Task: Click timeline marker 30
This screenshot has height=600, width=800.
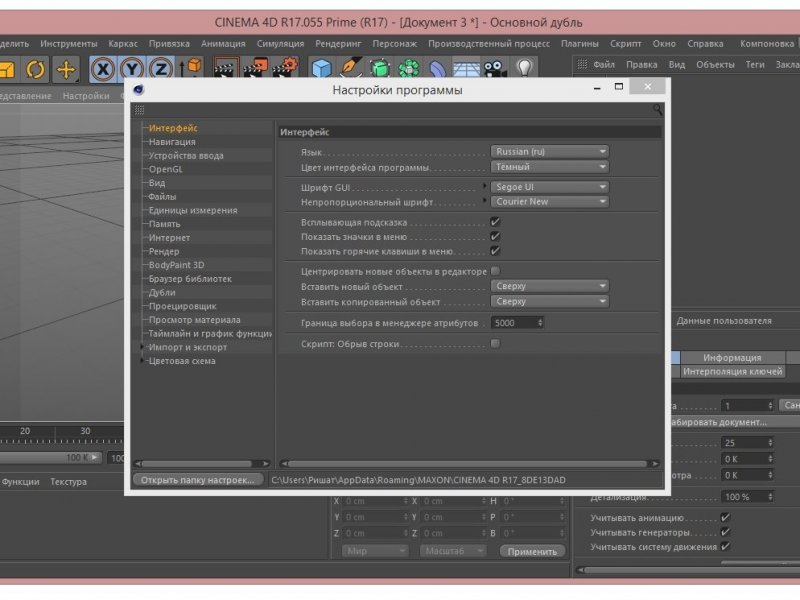Action: 85,431
